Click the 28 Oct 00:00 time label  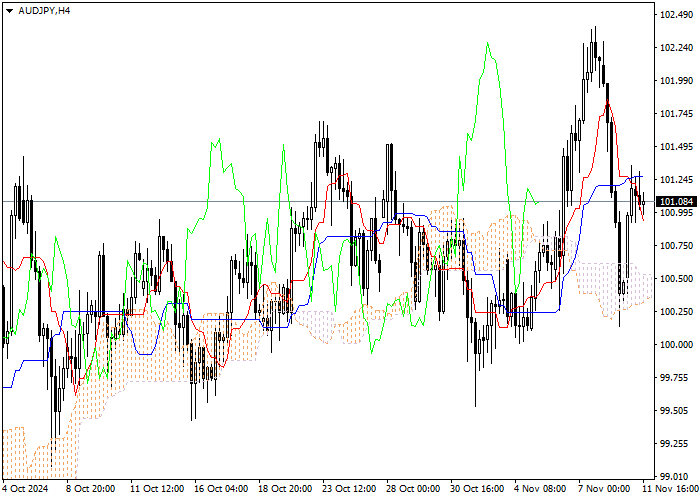tap(413, 489)
